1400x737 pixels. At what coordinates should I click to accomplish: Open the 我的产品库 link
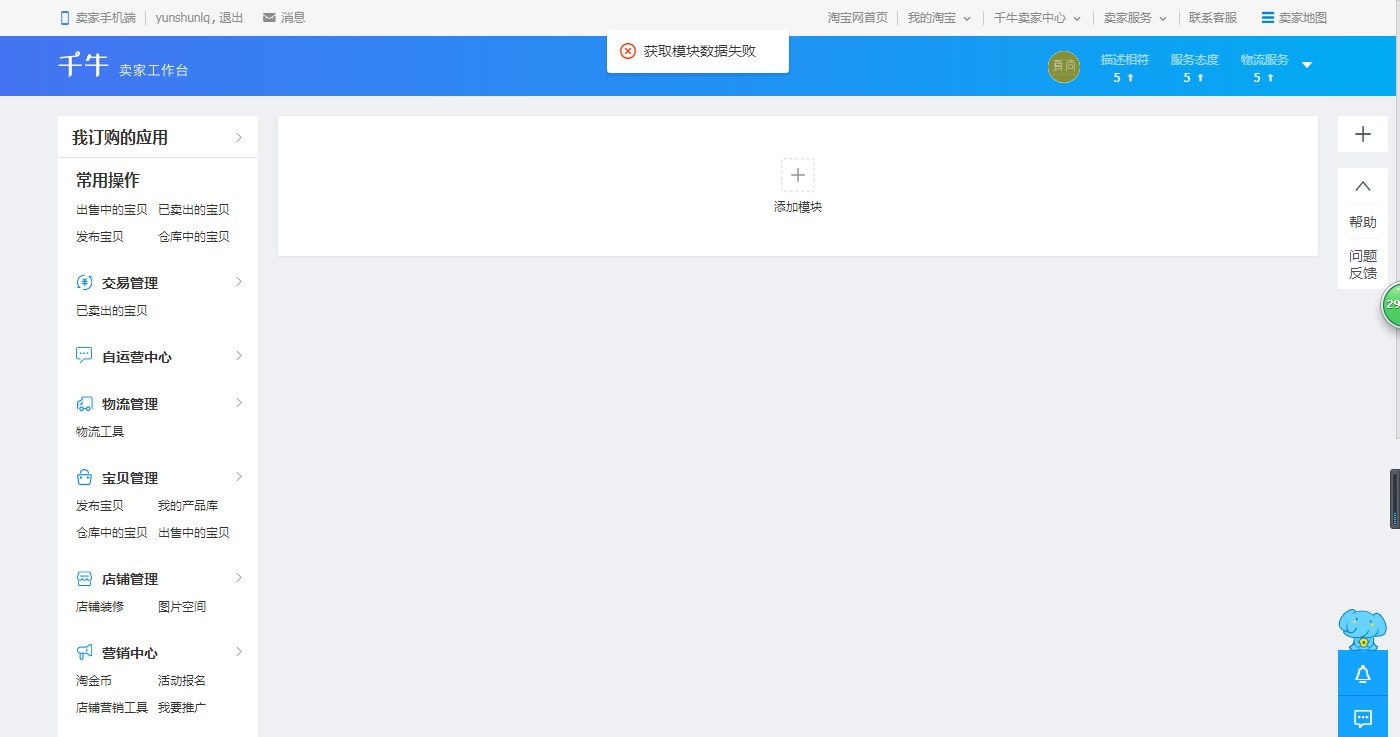(188, 506)
